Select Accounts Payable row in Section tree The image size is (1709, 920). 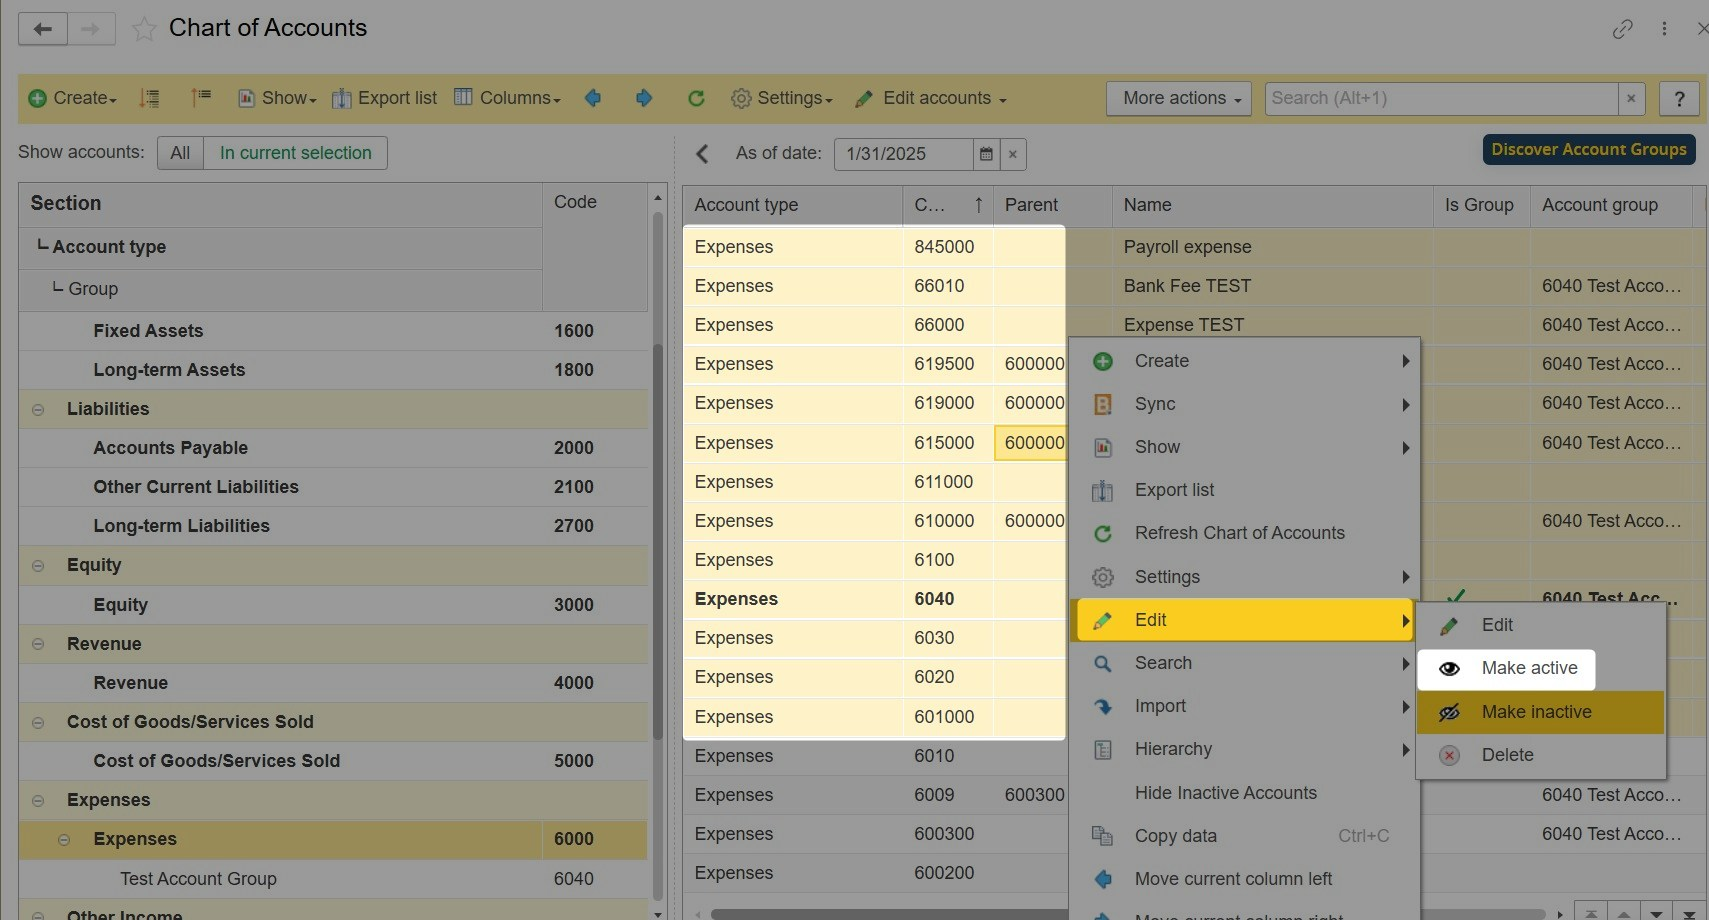pos(333,448)
